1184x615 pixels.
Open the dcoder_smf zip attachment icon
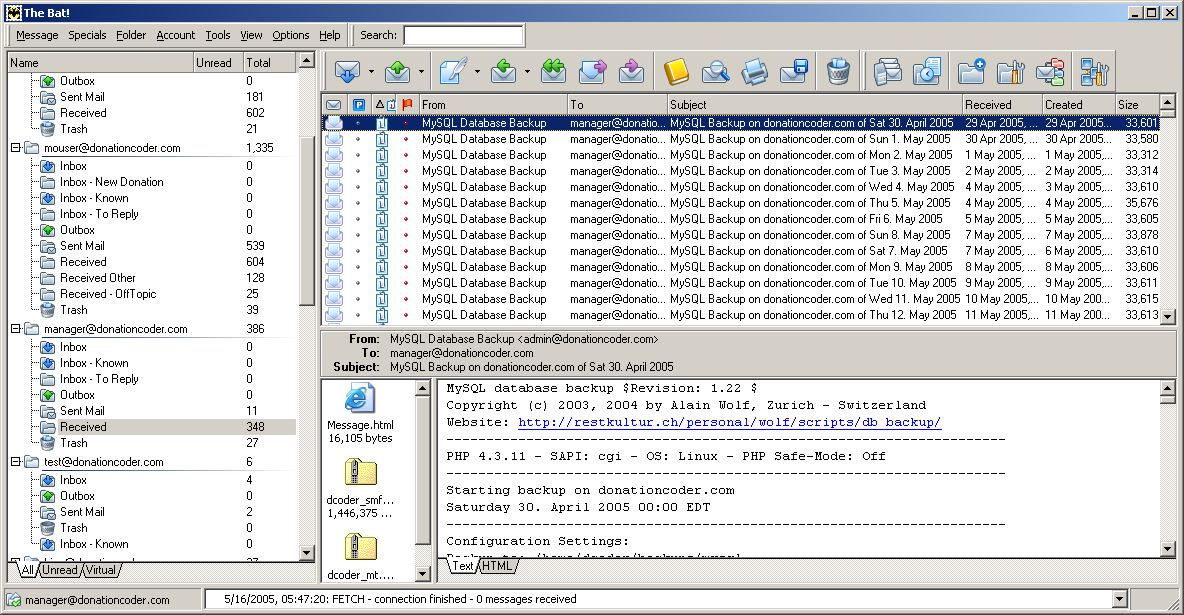click(x=360, y=473)
